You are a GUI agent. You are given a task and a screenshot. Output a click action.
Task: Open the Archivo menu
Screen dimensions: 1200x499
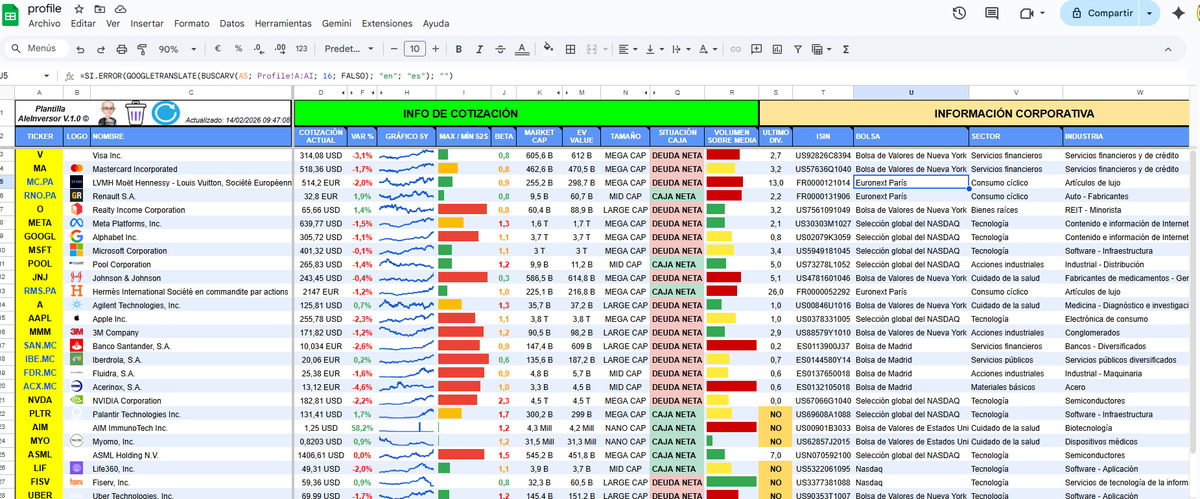(x=43, y=23)
